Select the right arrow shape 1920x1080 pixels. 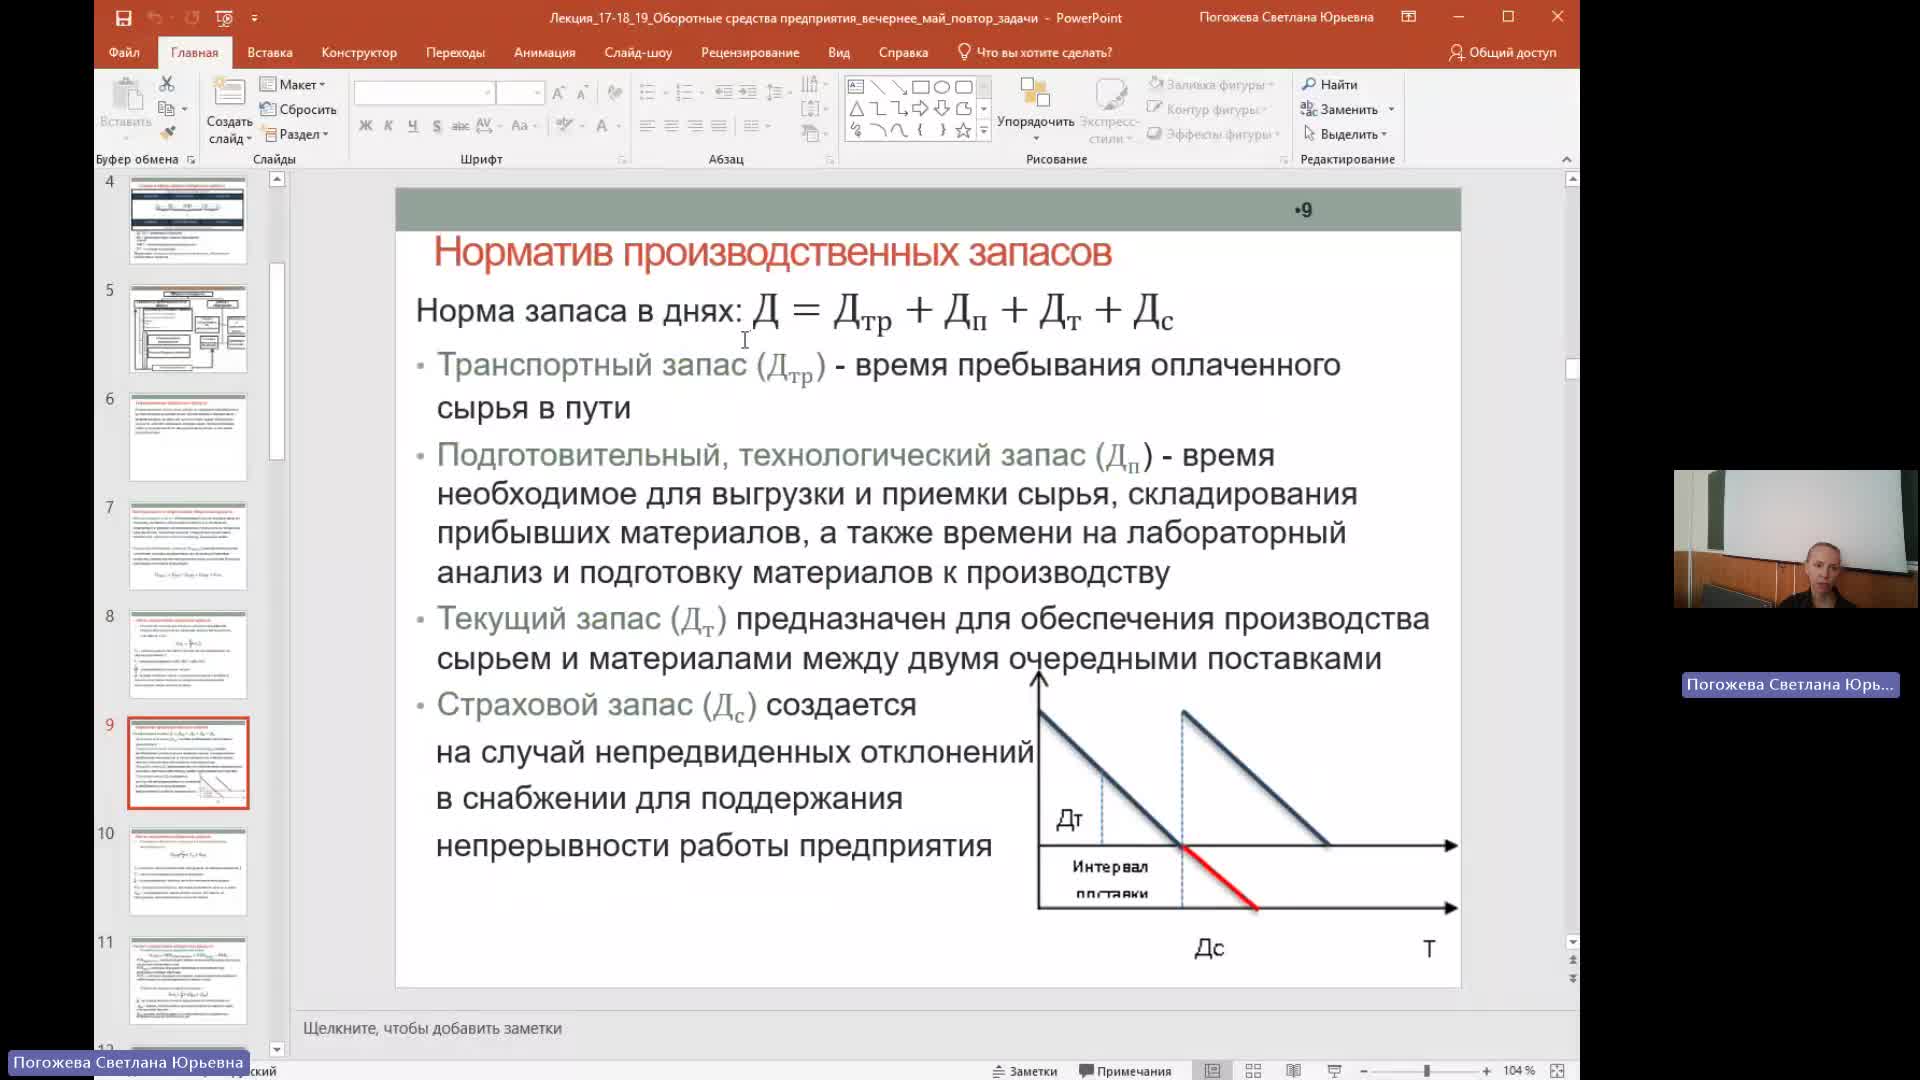tap(920, 109)
